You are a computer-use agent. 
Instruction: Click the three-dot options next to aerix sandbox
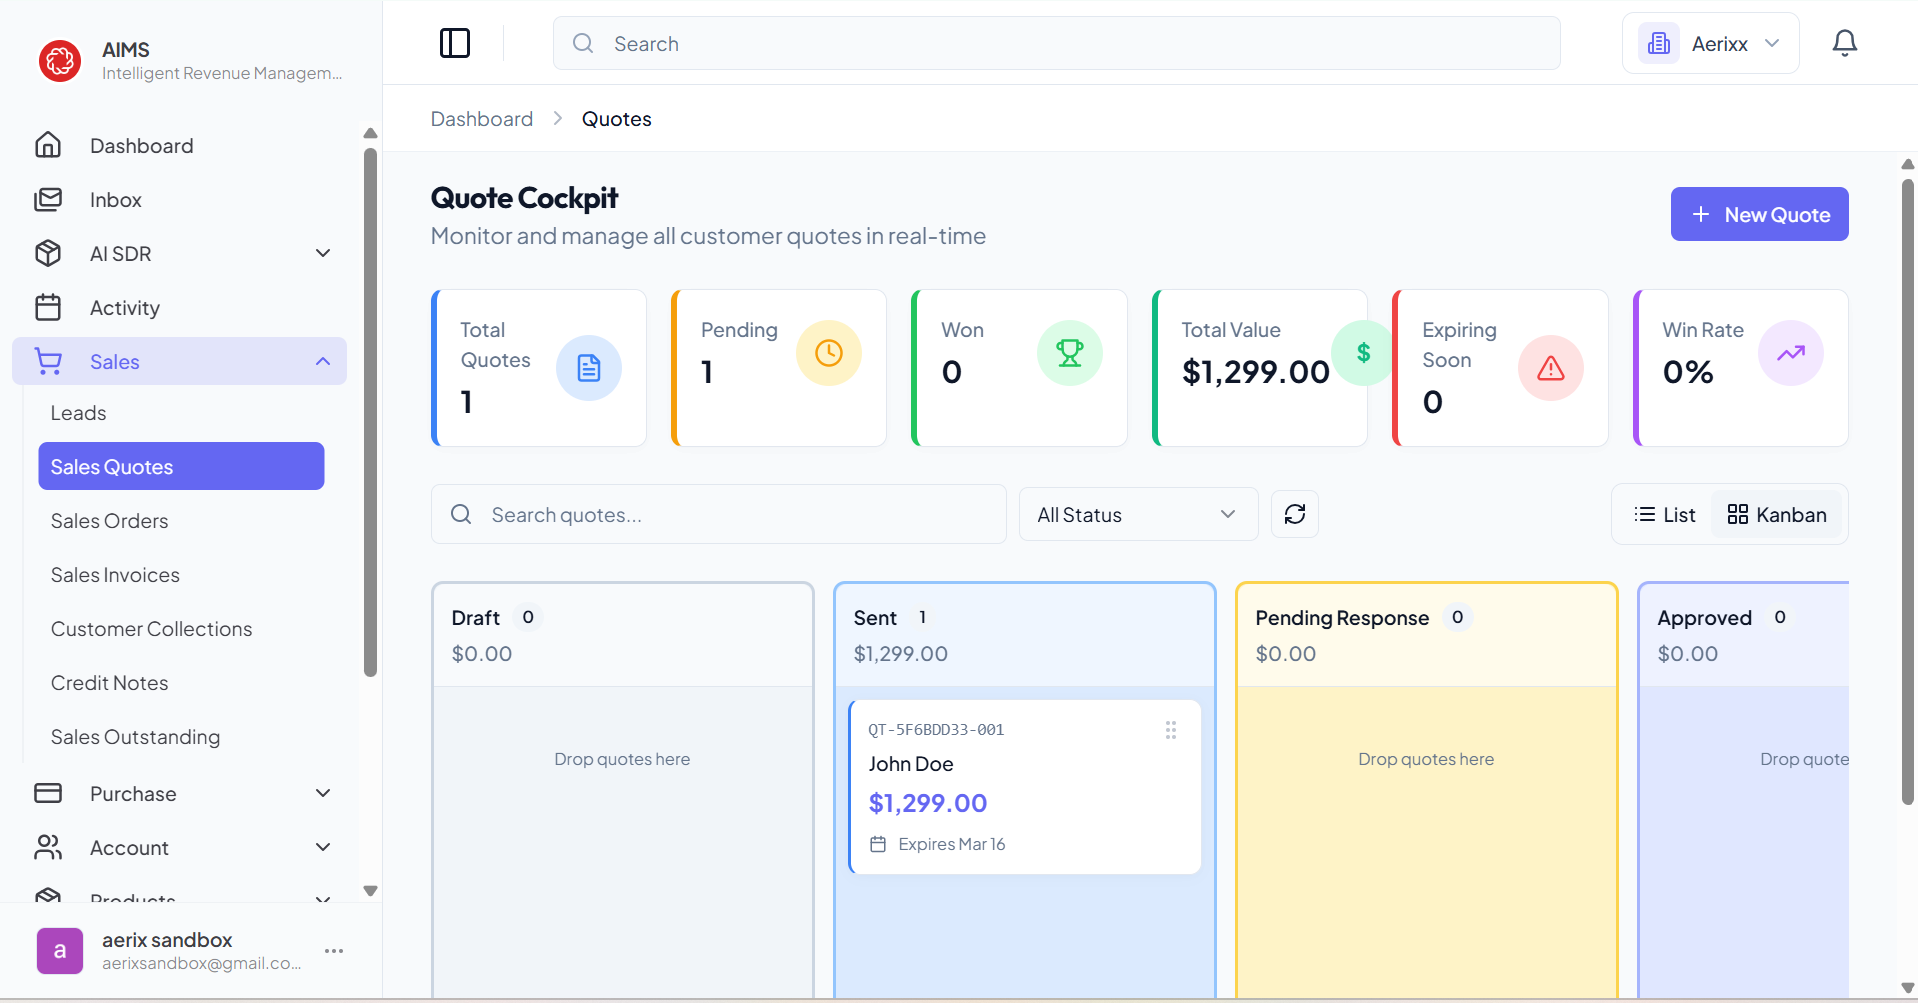tap(333, 951)
